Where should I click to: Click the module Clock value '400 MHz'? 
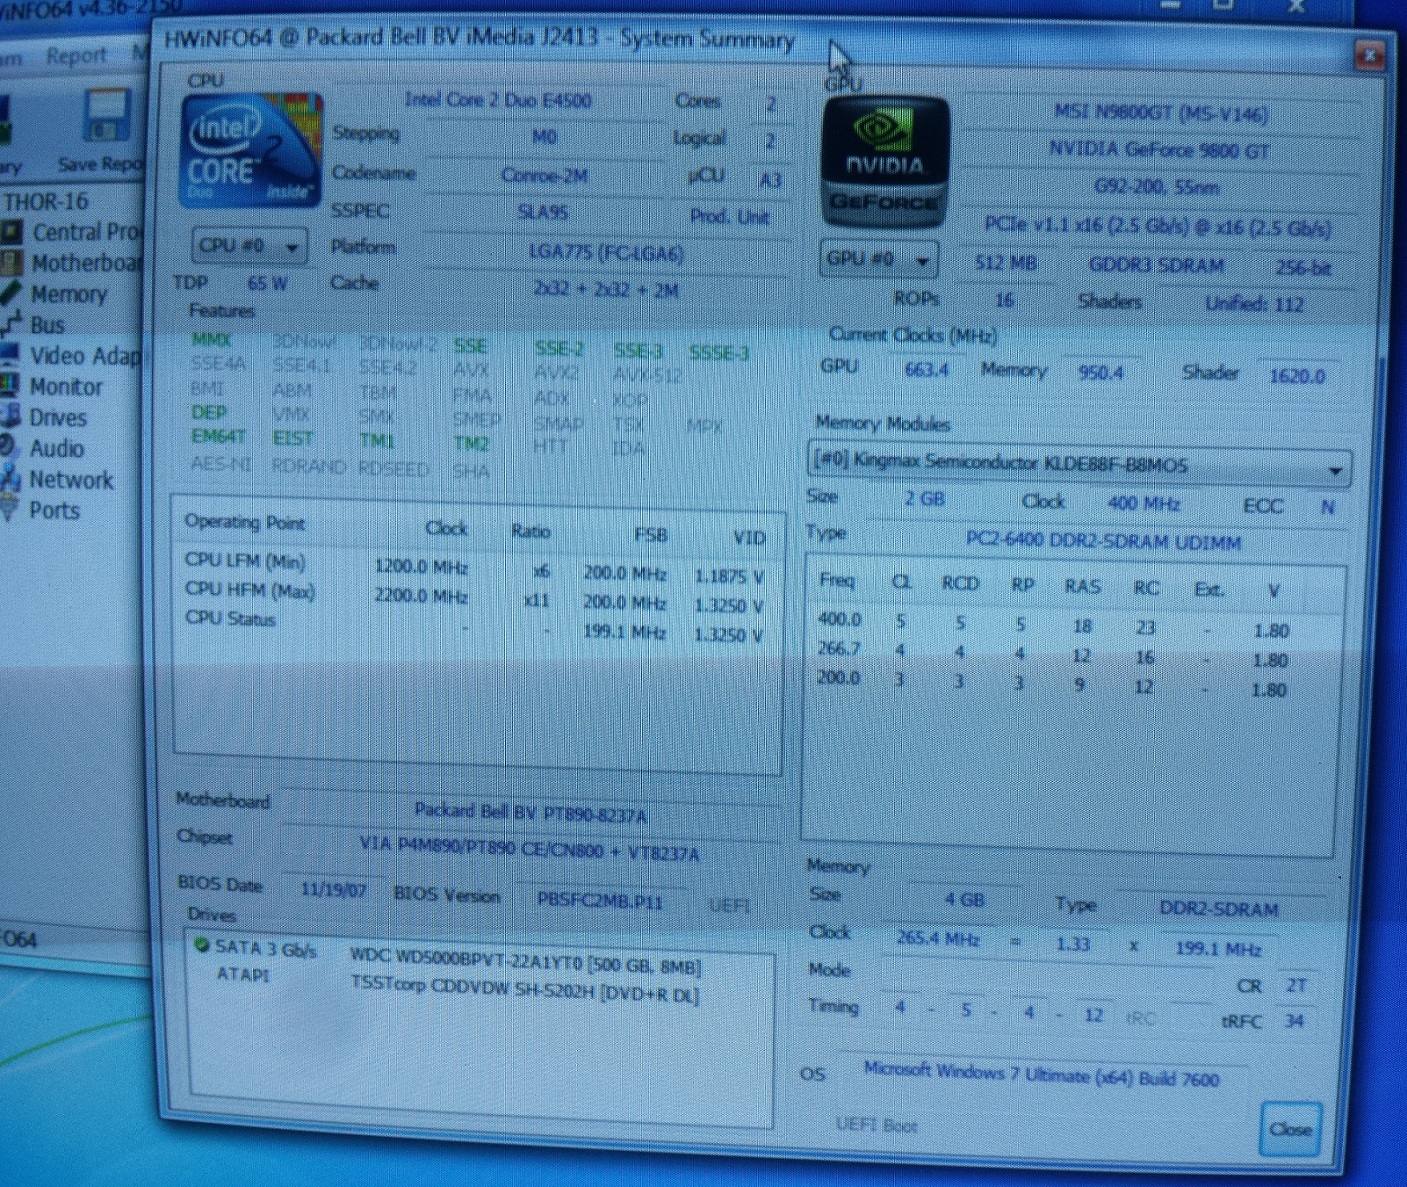pyautogui.click(x=1144, y=503)
